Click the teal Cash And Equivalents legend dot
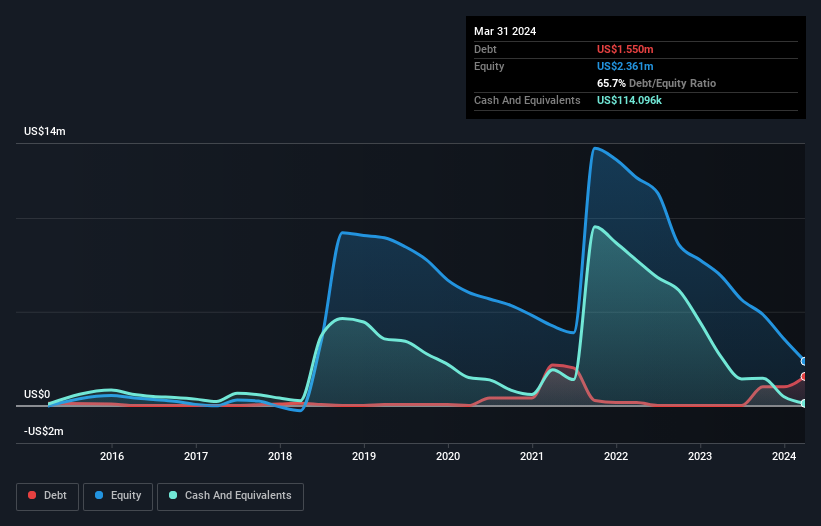This screenshot has width=821, height=526. click(173, 495)
